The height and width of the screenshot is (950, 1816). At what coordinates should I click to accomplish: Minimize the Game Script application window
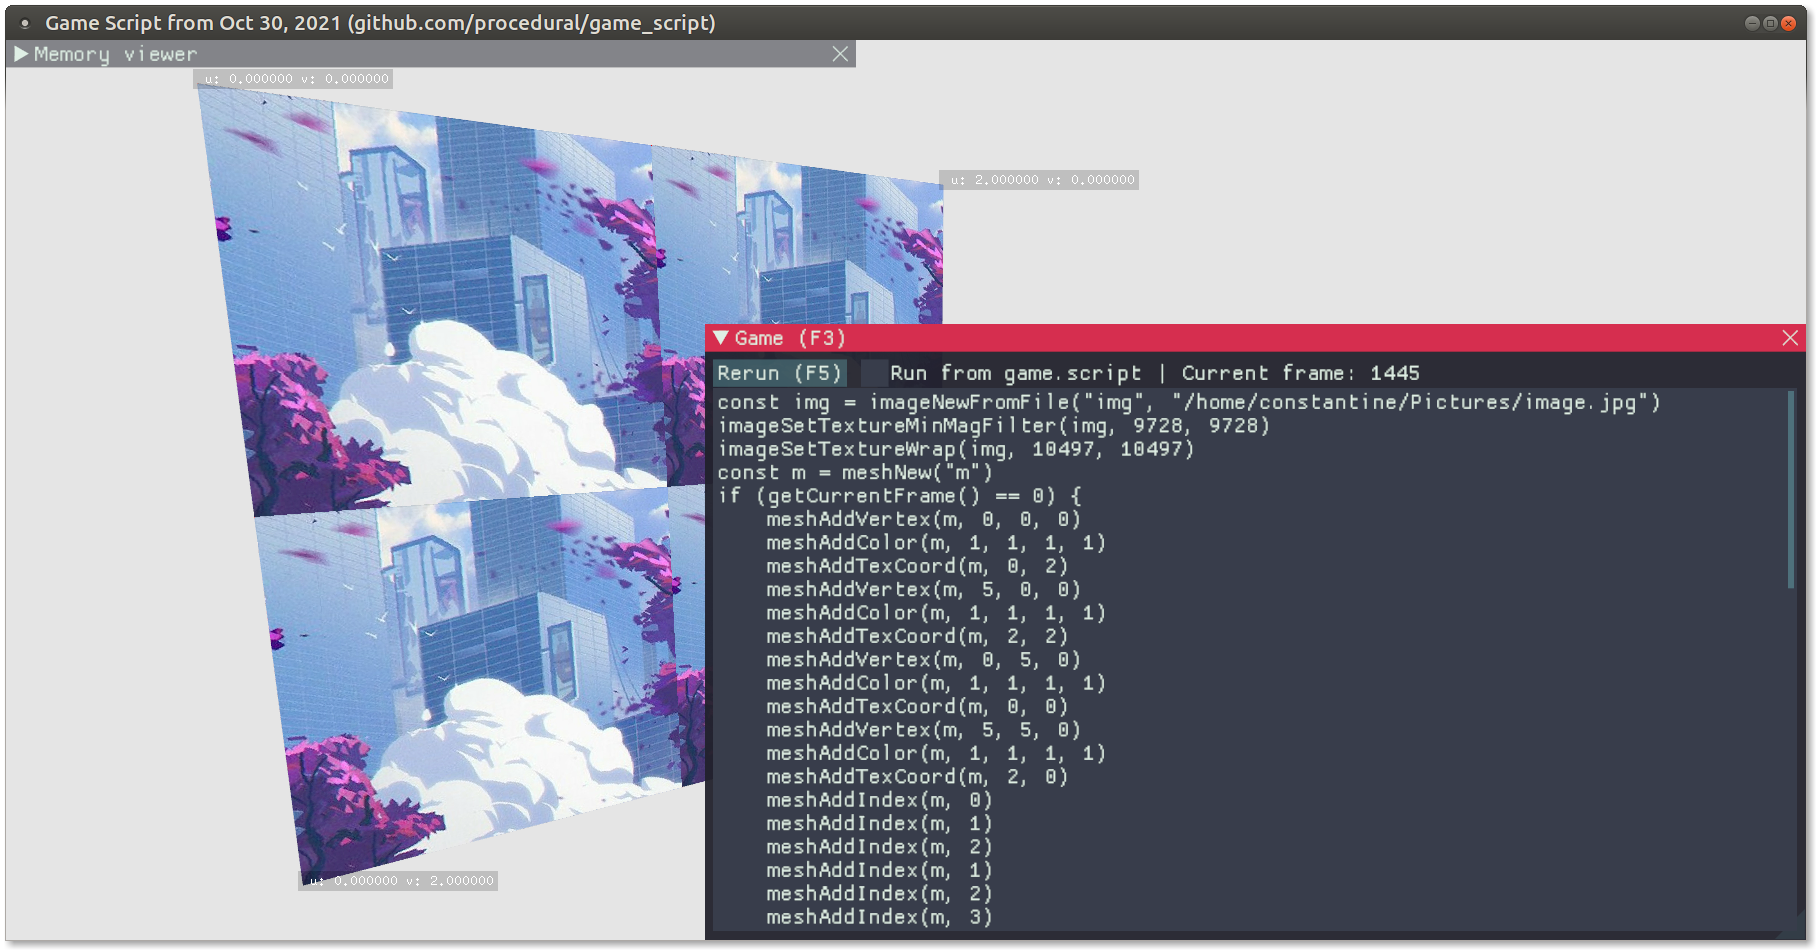(1752, 23)
